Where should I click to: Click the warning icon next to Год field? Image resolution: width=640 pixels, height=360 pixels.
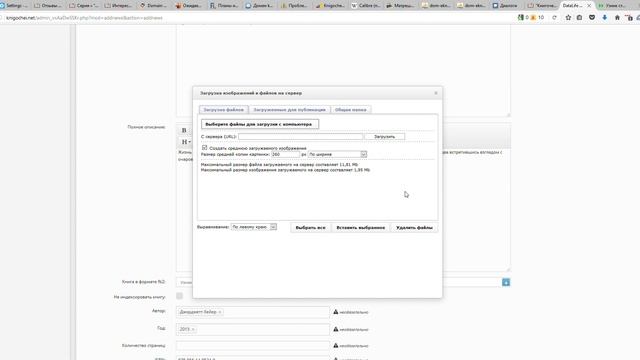[x=336, y=329]
